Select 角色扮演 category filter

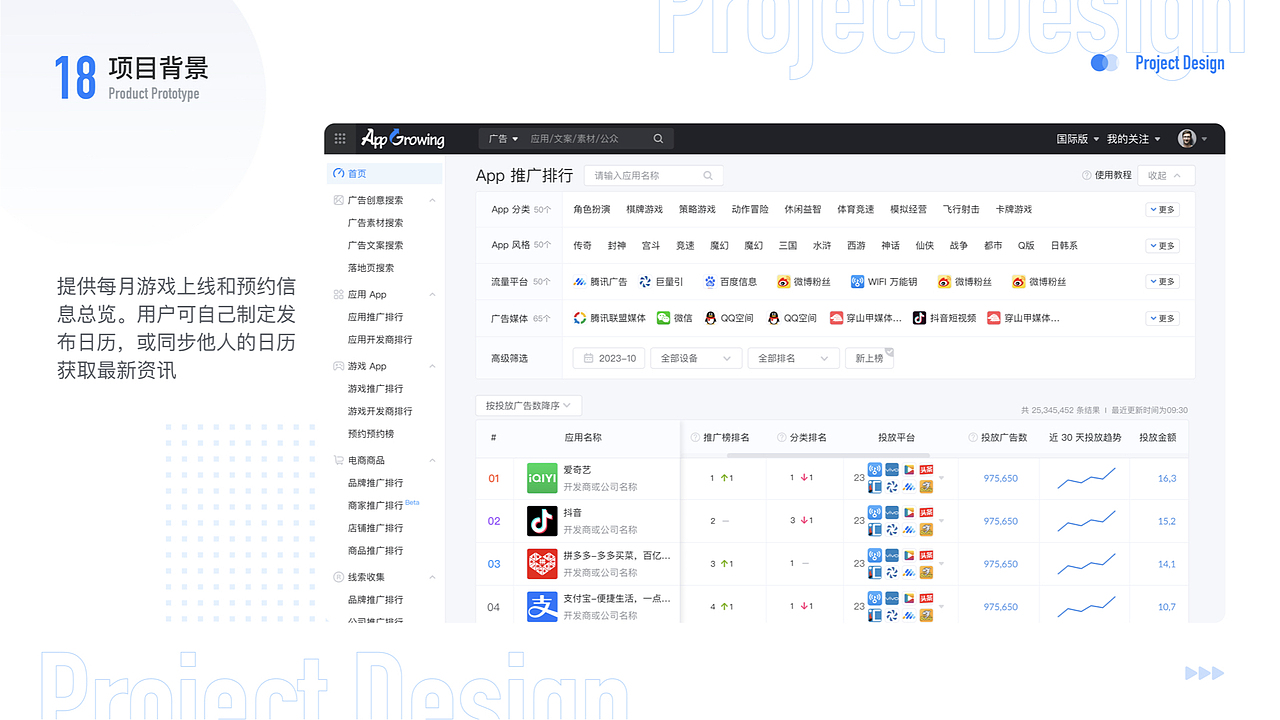tap(591, 210)
